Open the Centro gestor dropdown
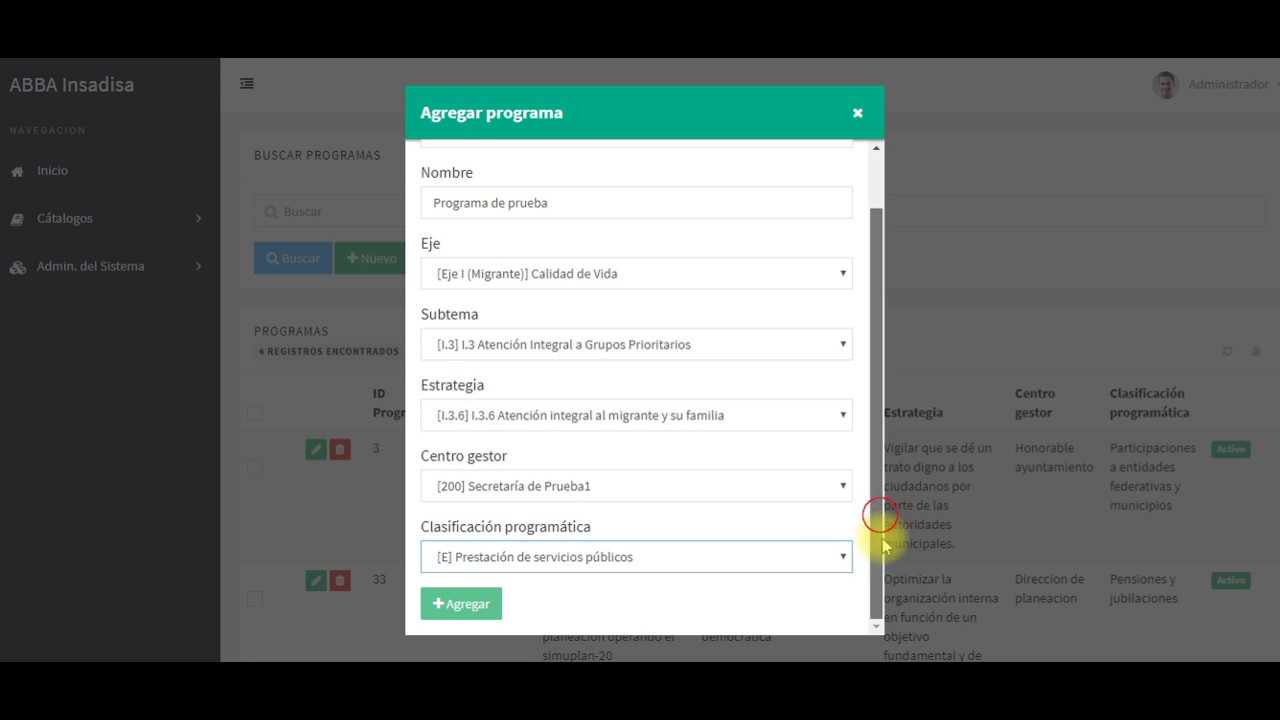The height and width of the screenshot is (720, 1280). [637, 486]
